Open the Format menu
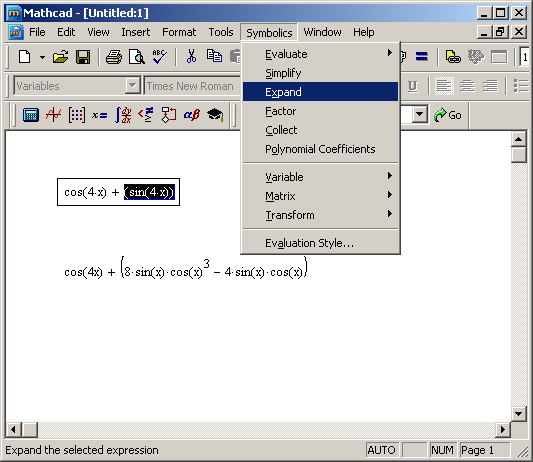This screenshot has height=462, width=533. [x=179, y=32]
